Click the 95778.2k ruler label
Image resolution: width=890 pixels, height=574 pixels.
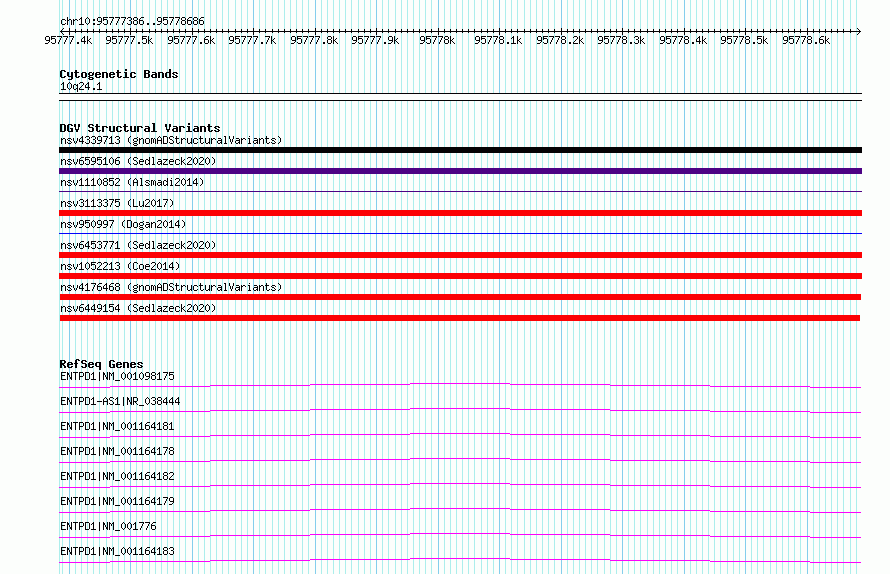coord(560,40)
